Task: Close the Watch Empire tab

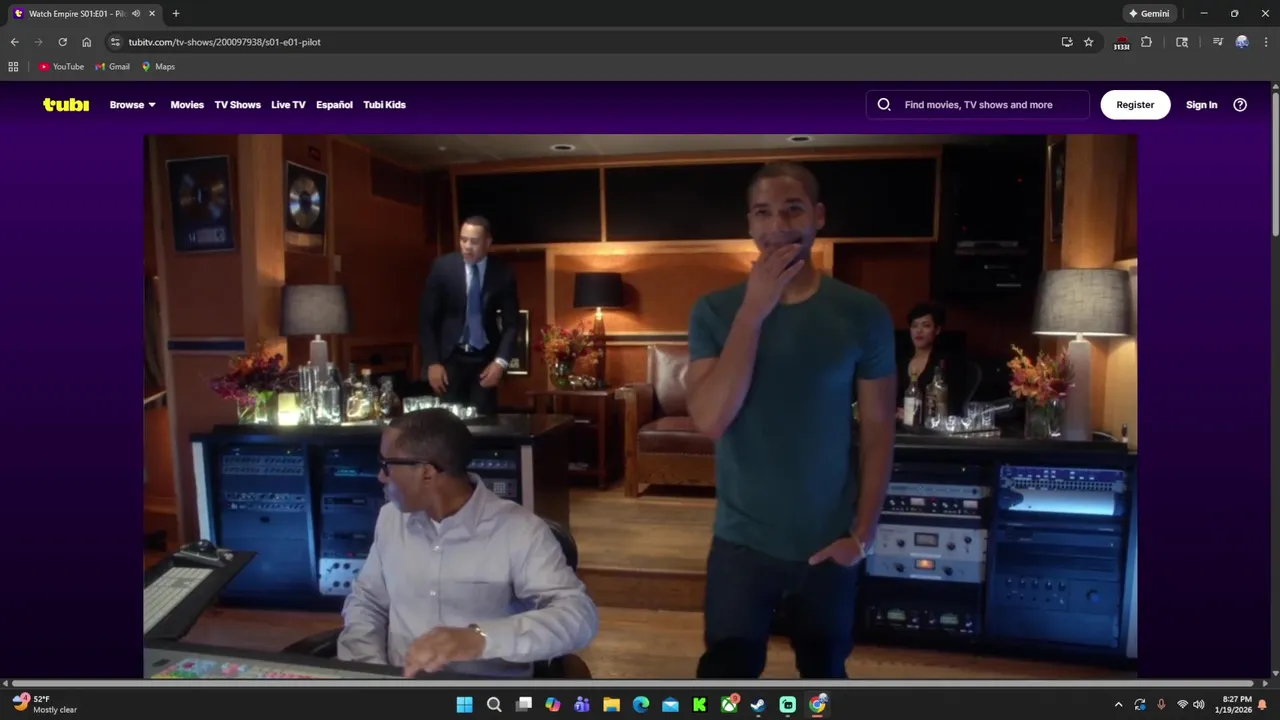Action: tap(152, 14)
